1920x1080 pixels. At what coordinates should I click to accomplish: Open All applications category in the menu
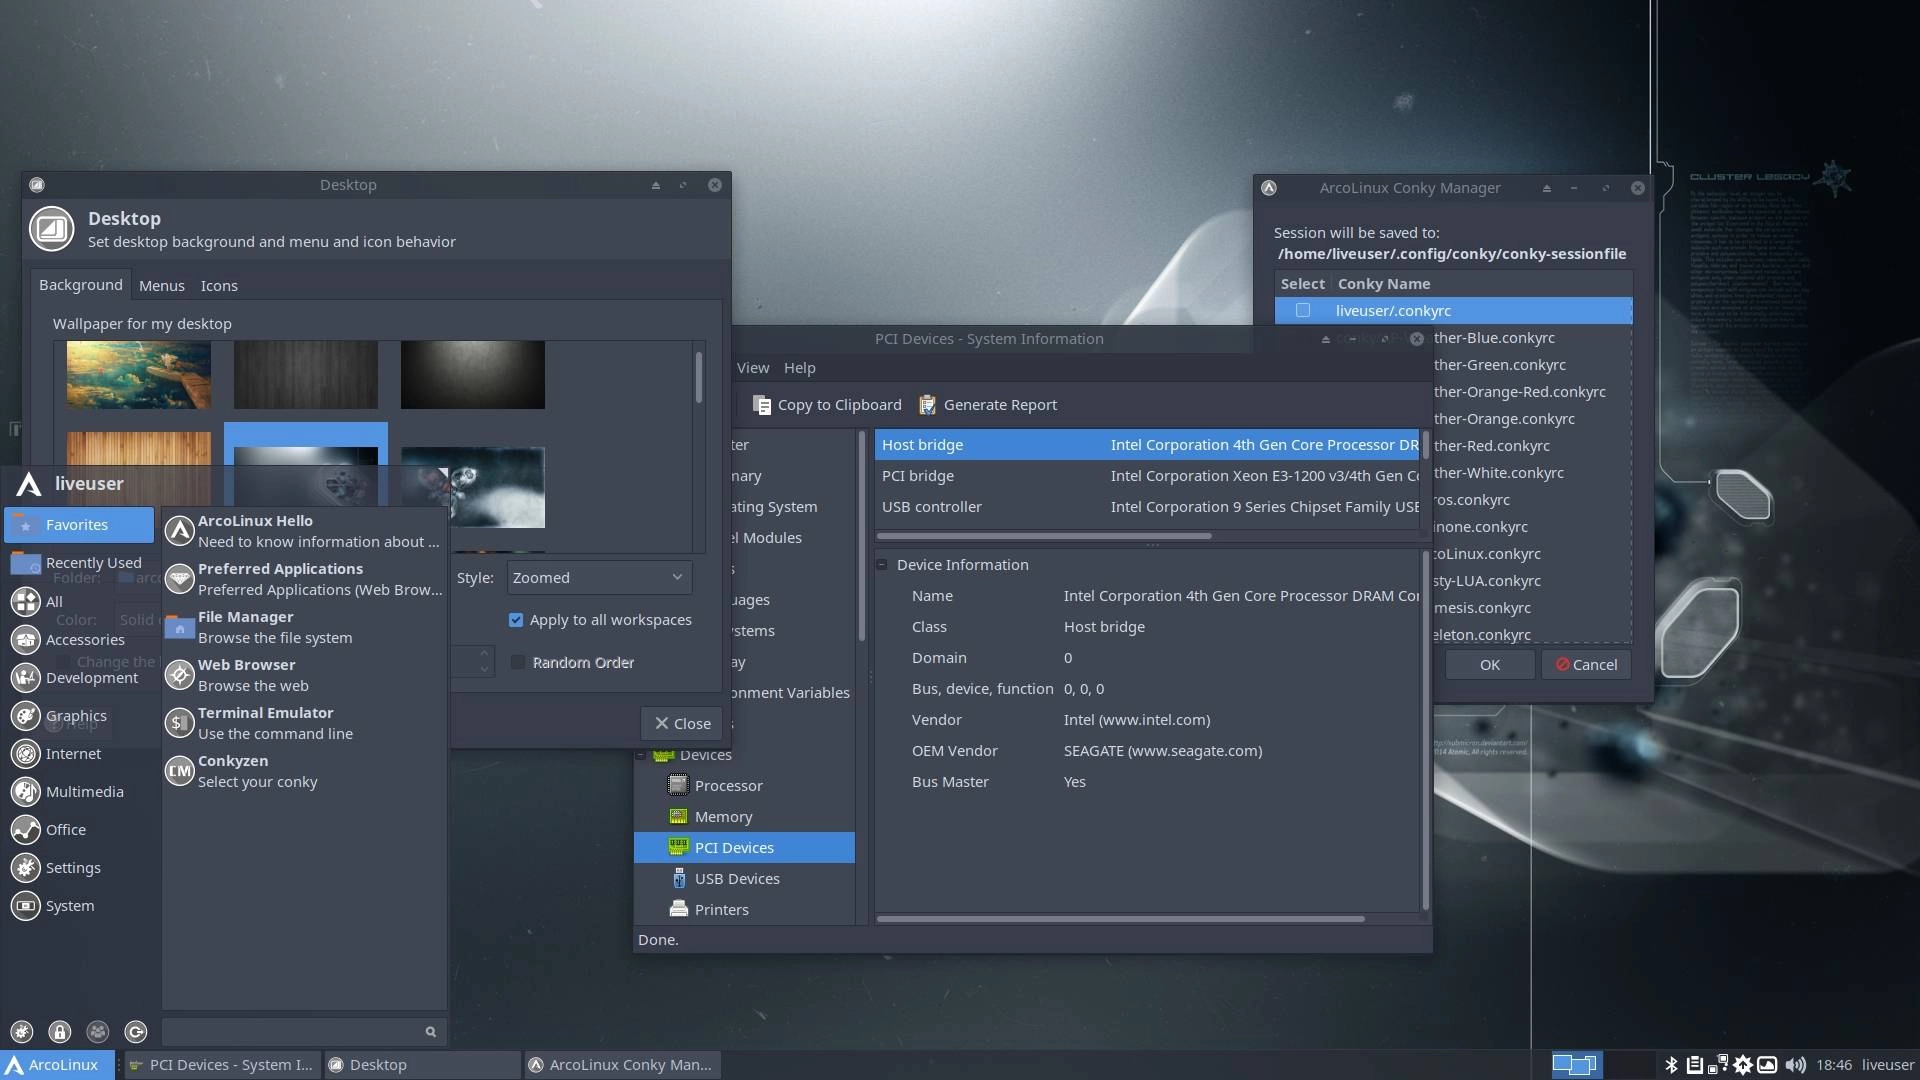coord(80,602)
